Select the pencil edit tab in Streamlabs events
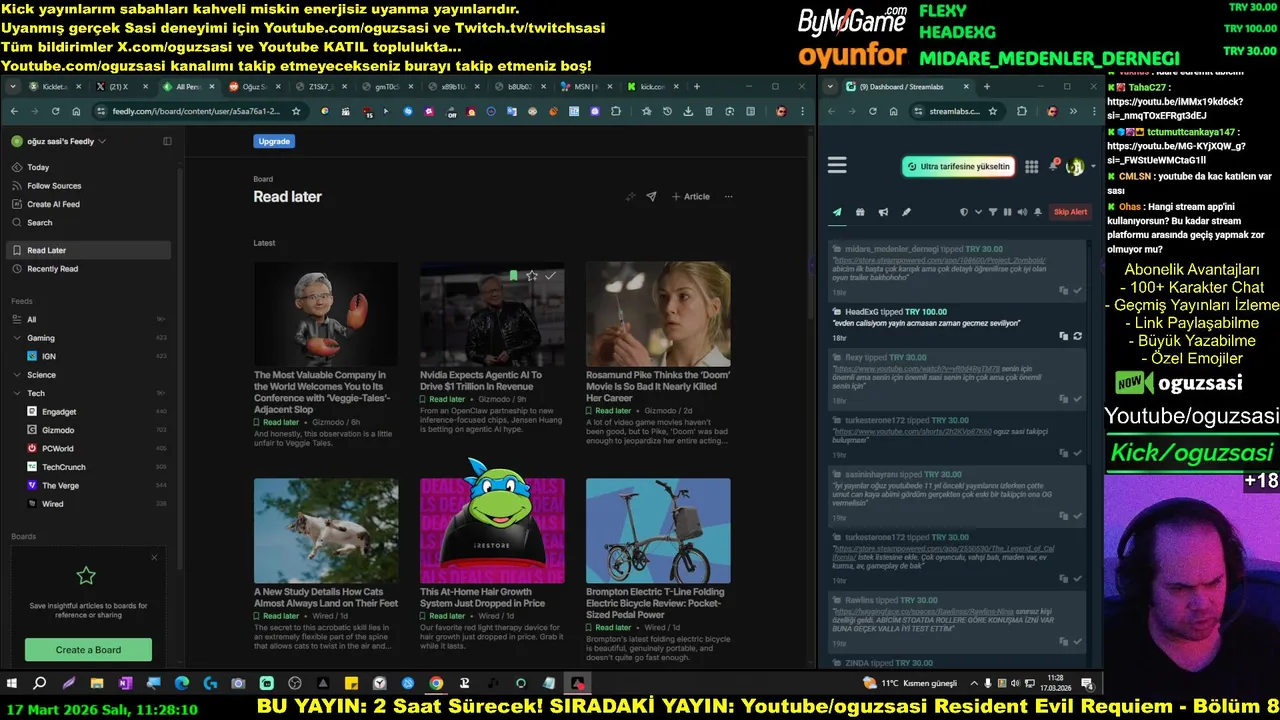The width and height of the screenshot is (1280, 720). tap(906, 212)
